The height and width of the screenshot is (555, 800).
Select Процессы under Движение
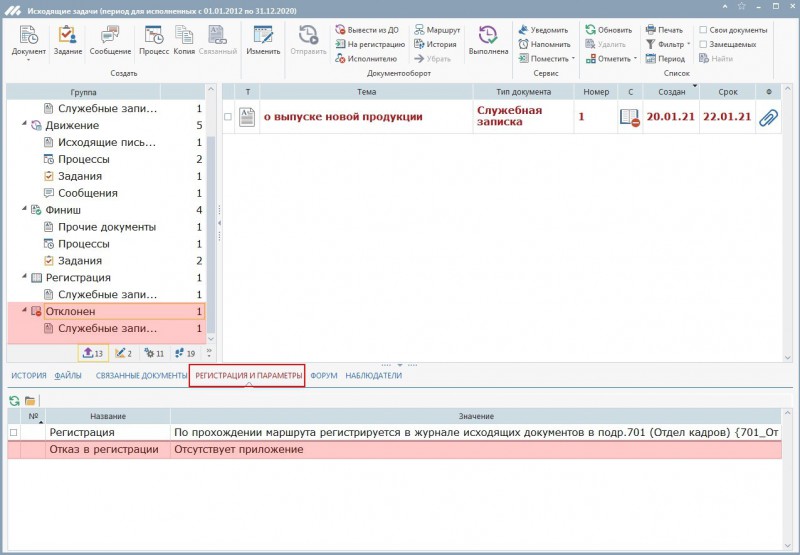point(84,159)
